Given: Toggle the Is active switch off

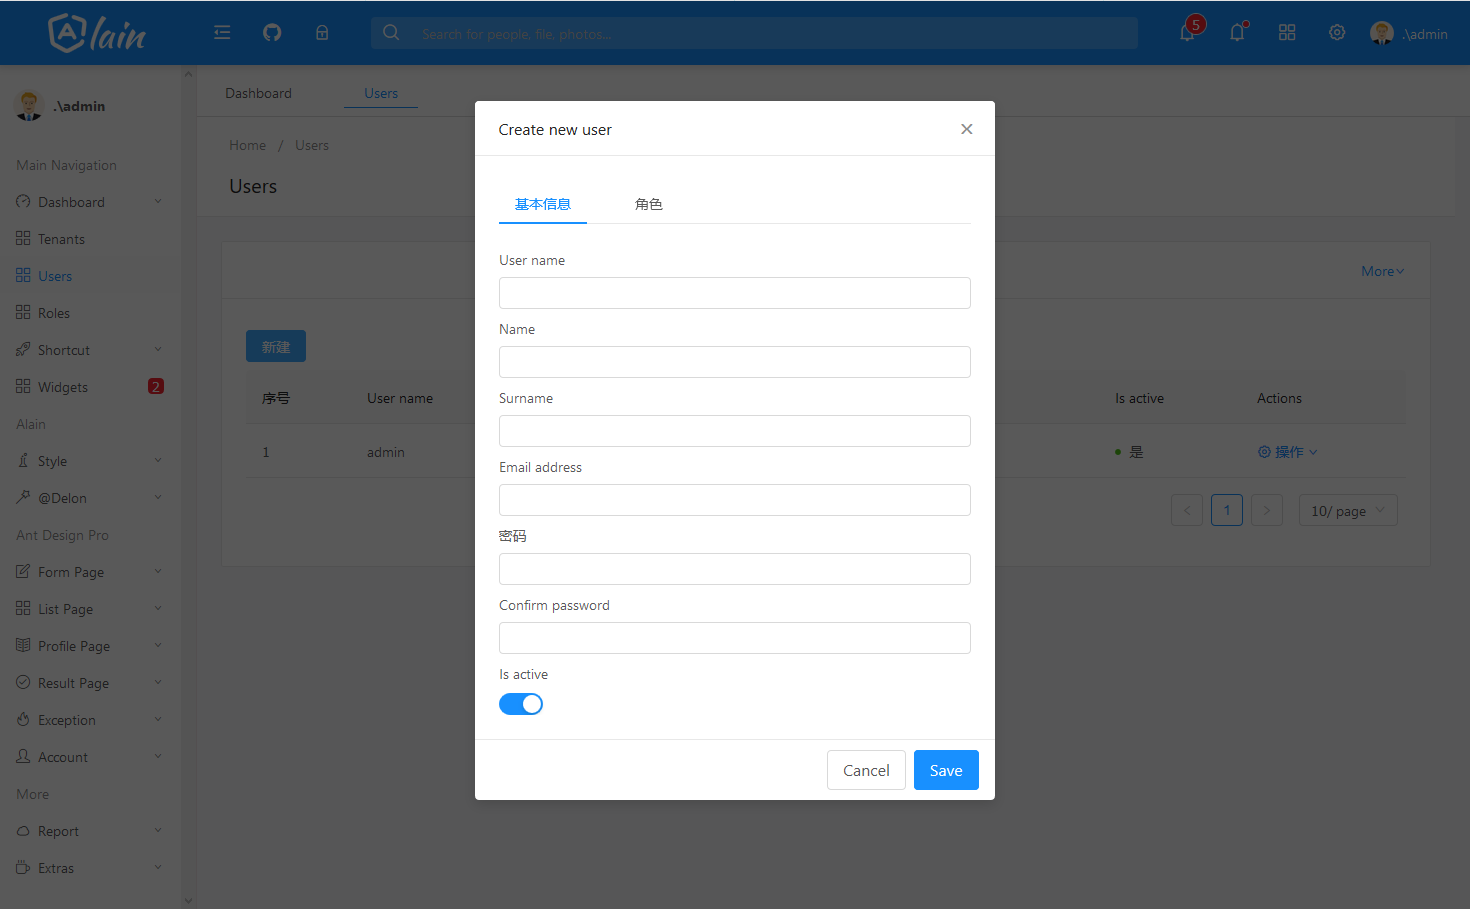Looking at the screenshot, I should 521,704.
